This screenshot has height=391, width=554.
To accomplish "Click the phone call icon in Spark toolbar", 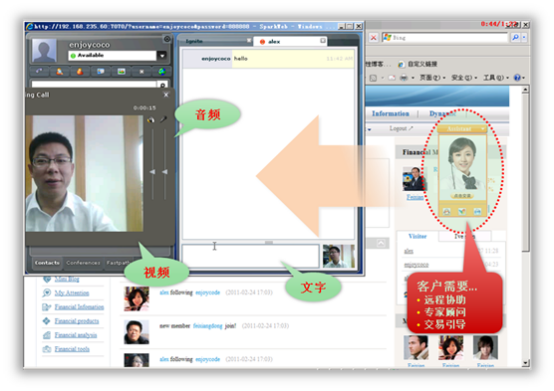I will (39, 72).
